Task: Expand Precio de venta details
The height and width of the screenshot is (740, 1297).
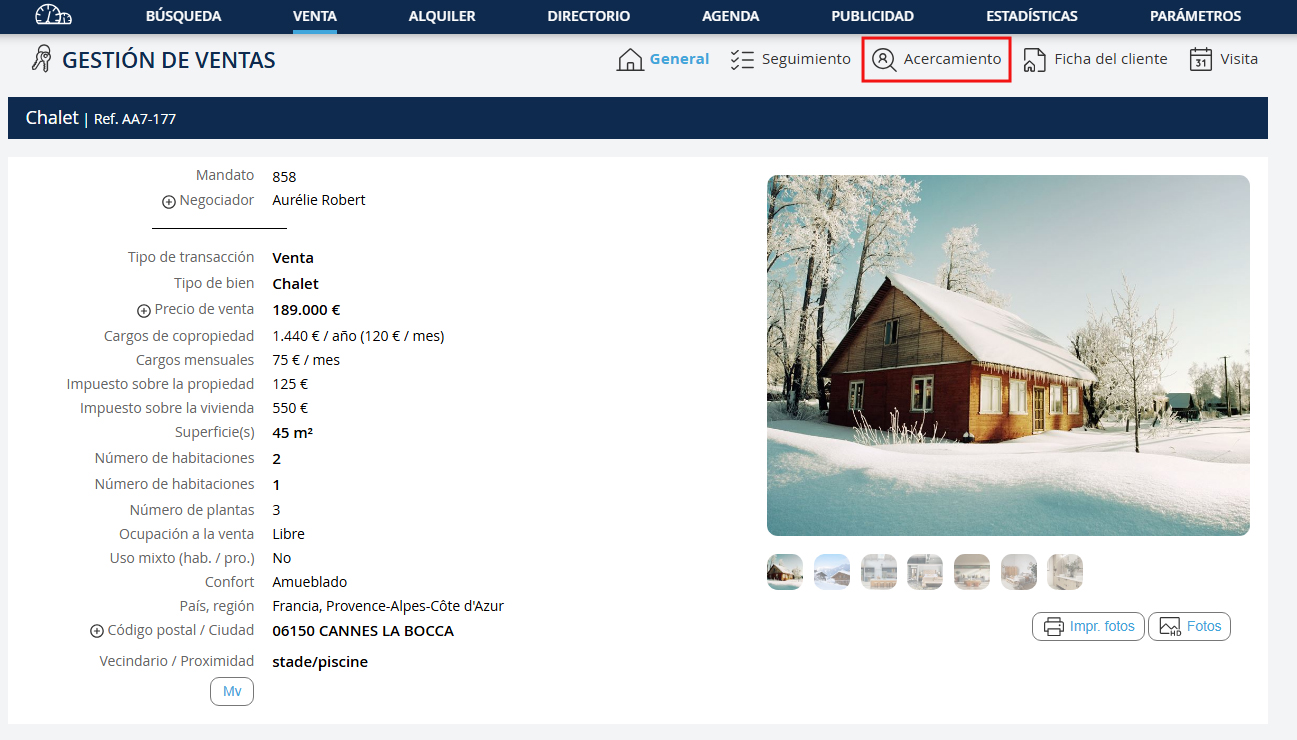Action: click(144, 311)
